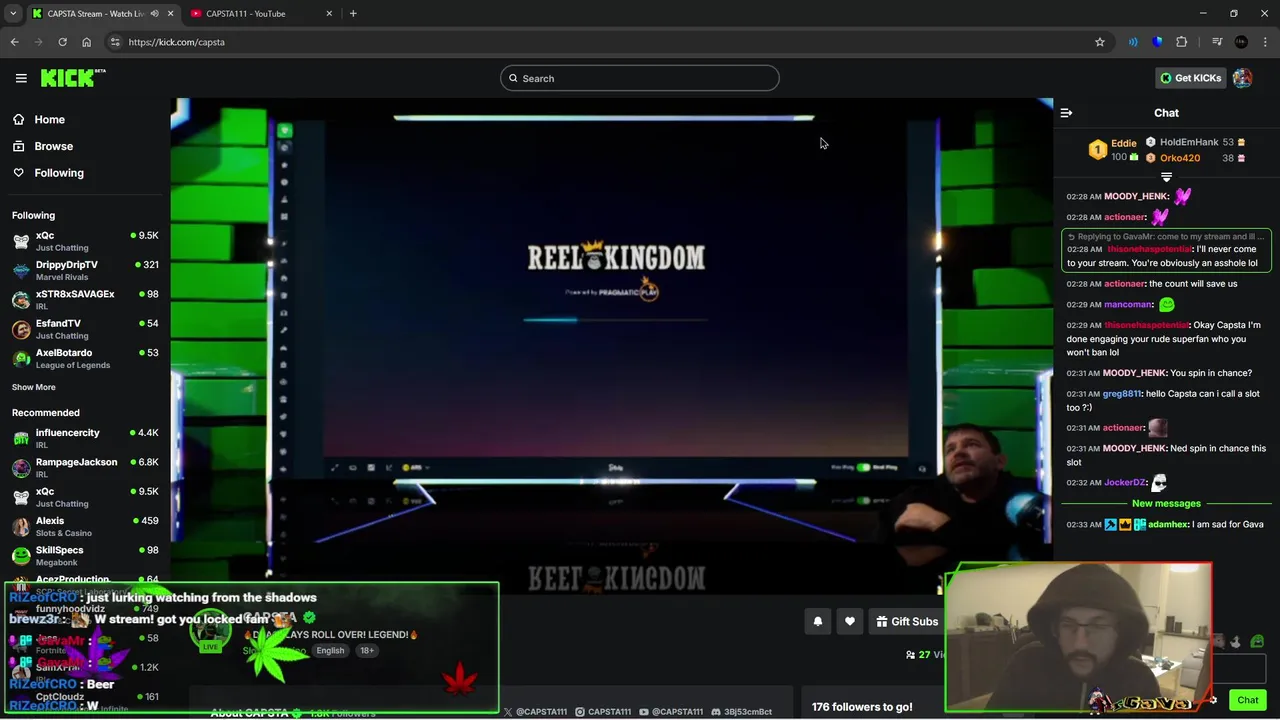Click HoldEmHank on the leaderboard
The width and height of the screenshot is (1280, 720).
(1189, 142)
